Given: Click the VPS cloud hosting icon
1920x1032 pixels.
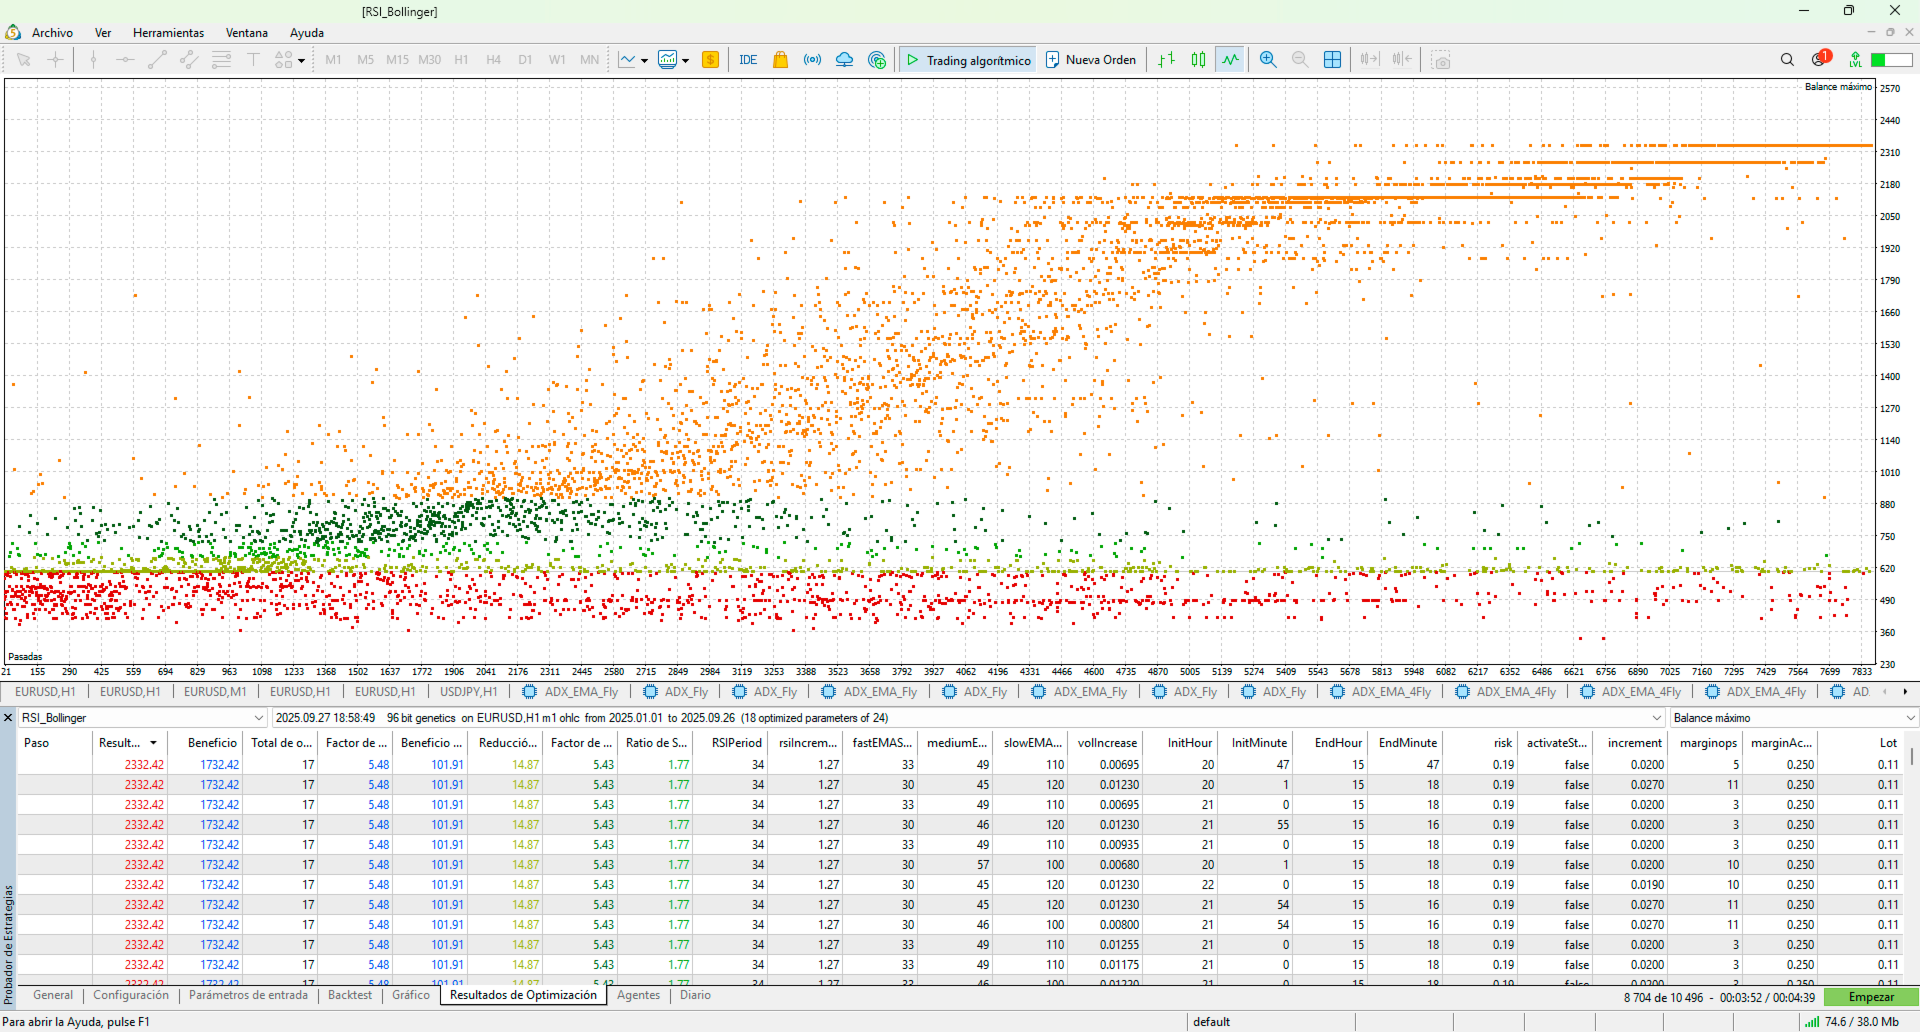Looking at the screenshot, I should [844, 60].
